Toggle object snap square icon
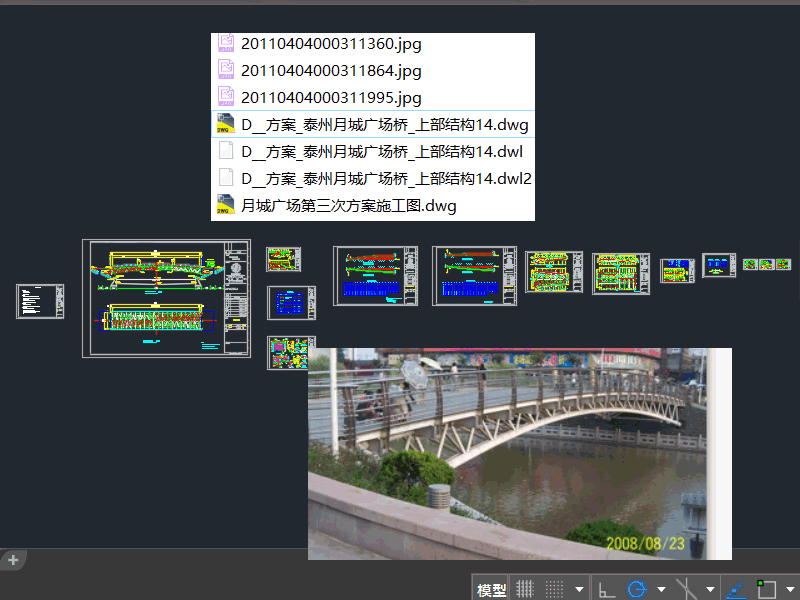This screenshot has height=600, width=800. (766, 589)
